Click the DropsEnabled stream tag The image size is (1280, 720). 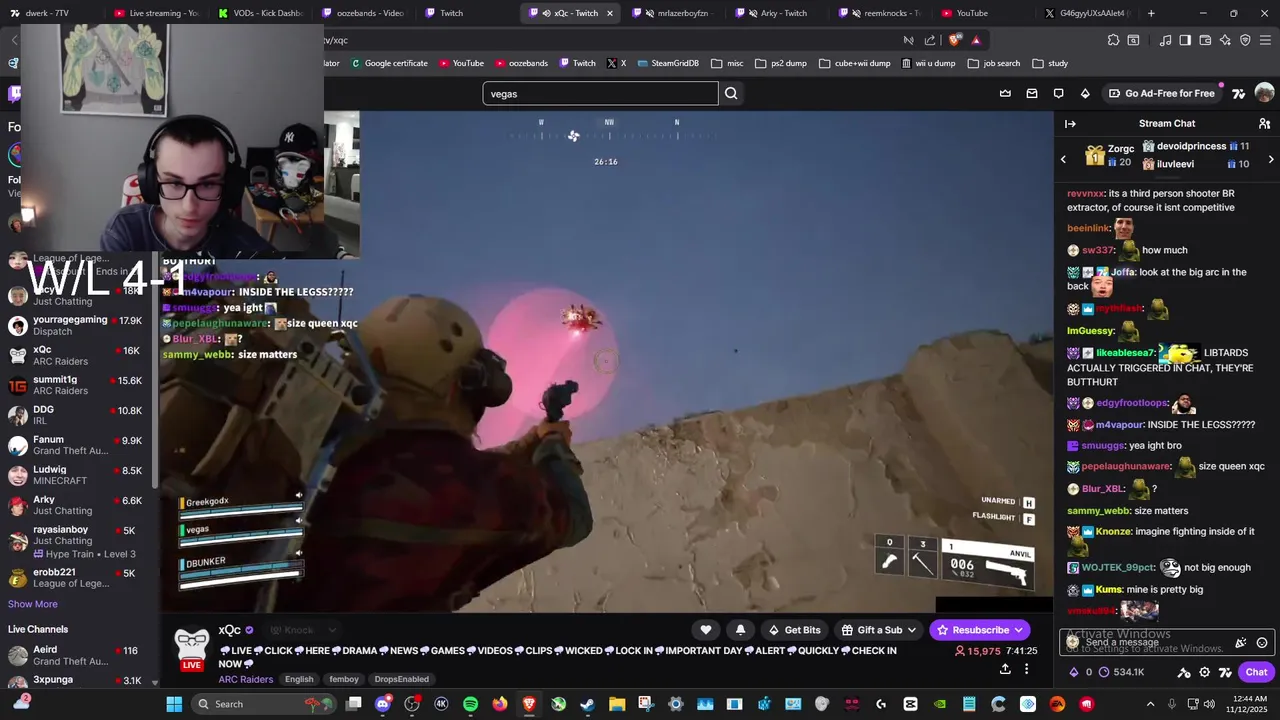pos(401,679)
